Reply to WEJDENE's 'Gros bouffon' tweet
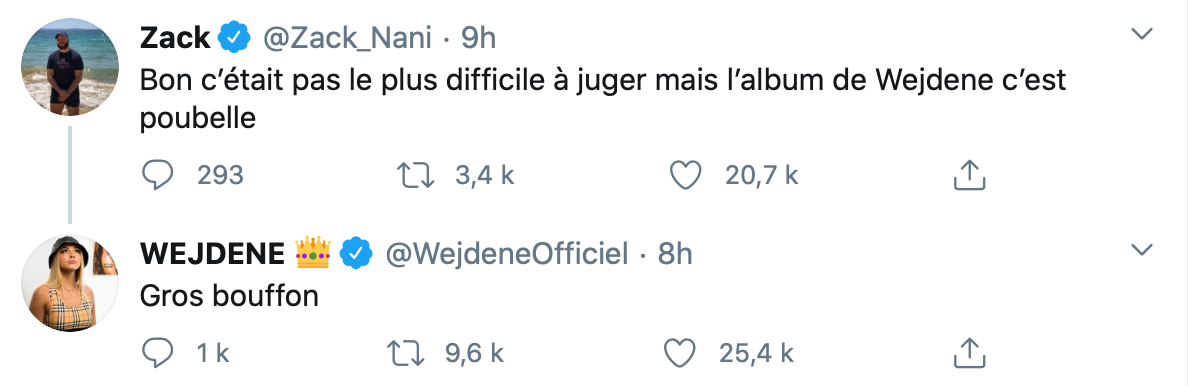 158,352
